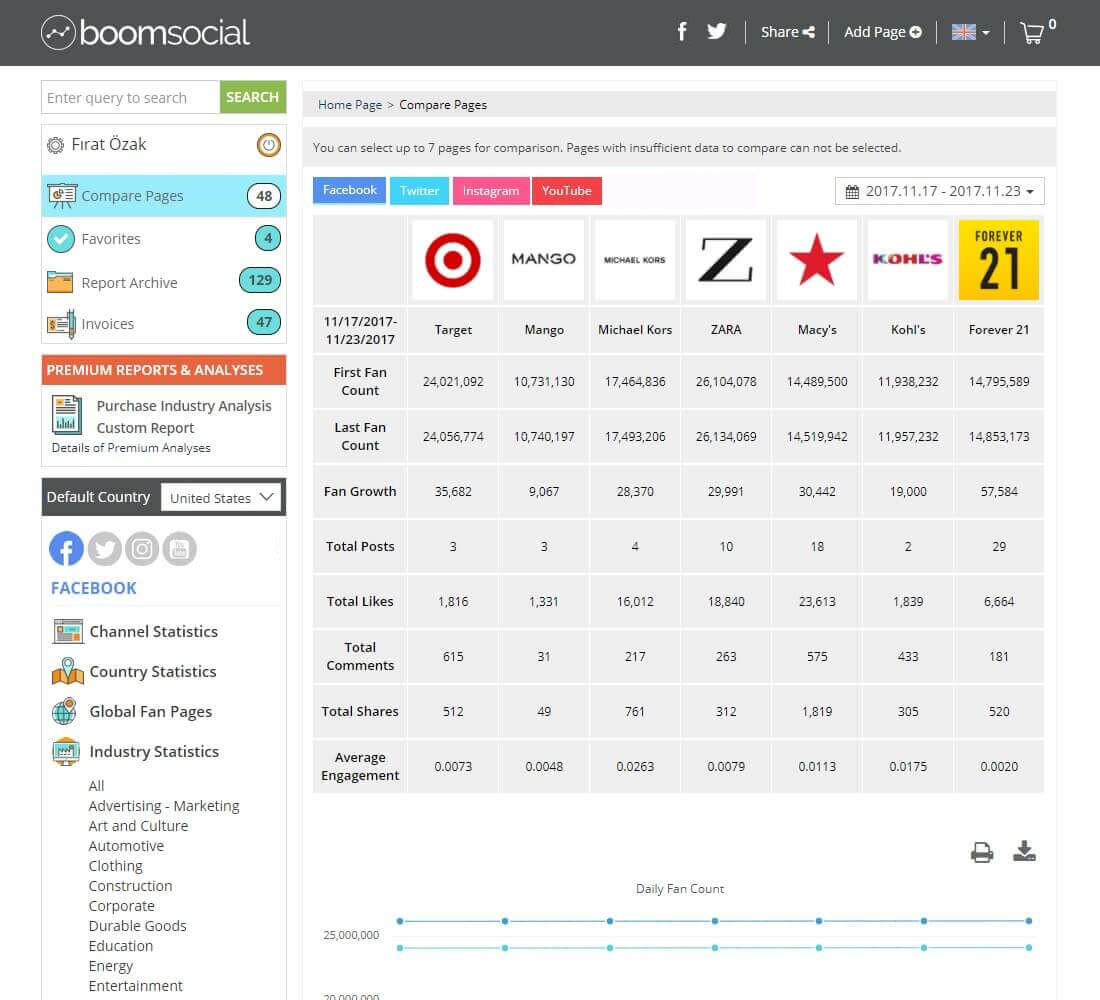Switch to the YouTube tab
The height and width of the screenshot is (1000, 1100).
(x=567, y=191)
